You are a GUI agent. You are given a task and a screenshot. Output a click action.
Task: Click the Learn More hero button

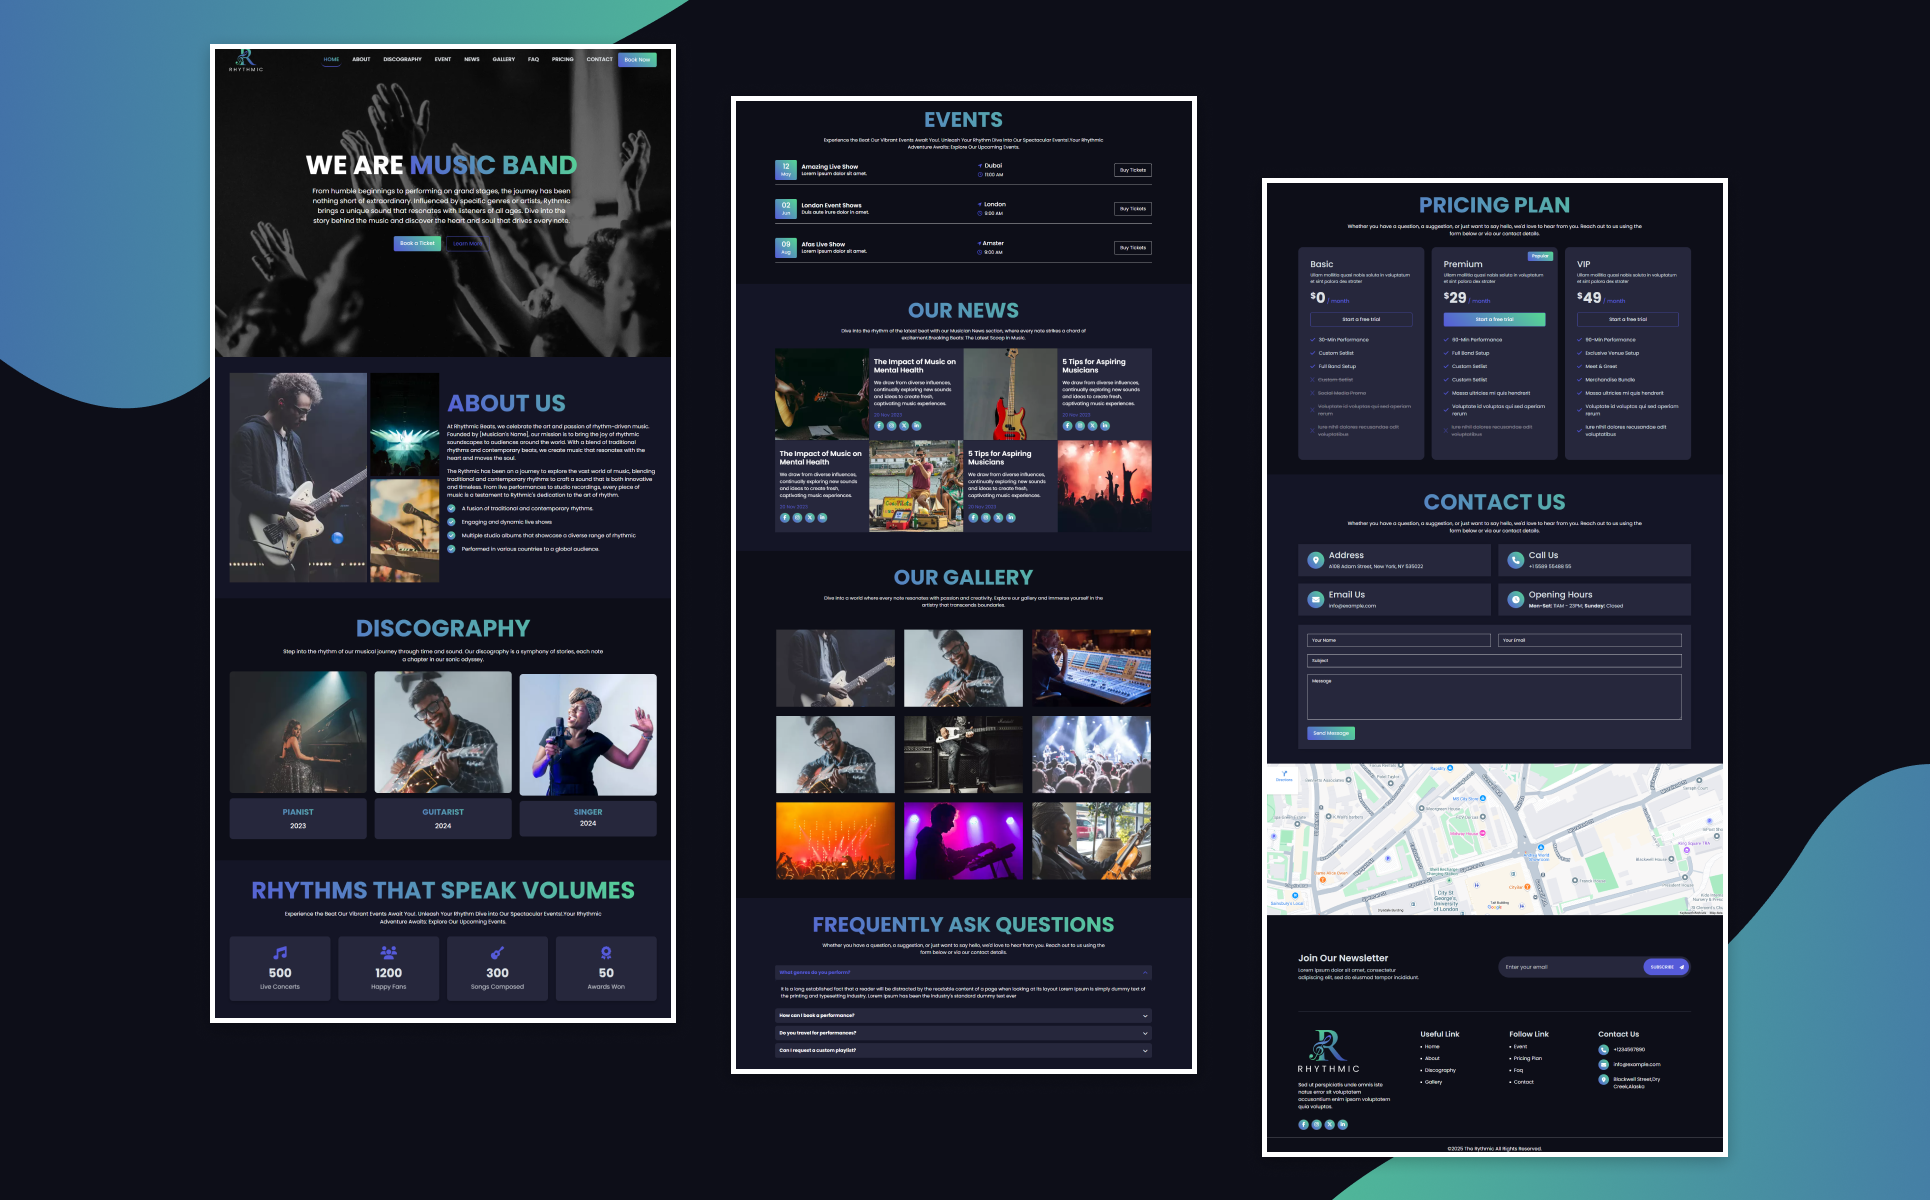[x=466, y=243]
